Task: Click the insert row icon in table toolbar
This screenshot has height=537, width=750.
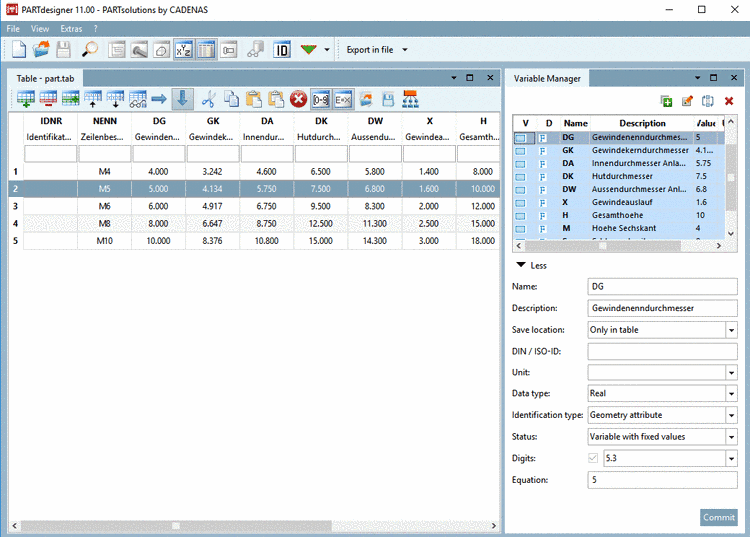Action: (x=25, y=98)
